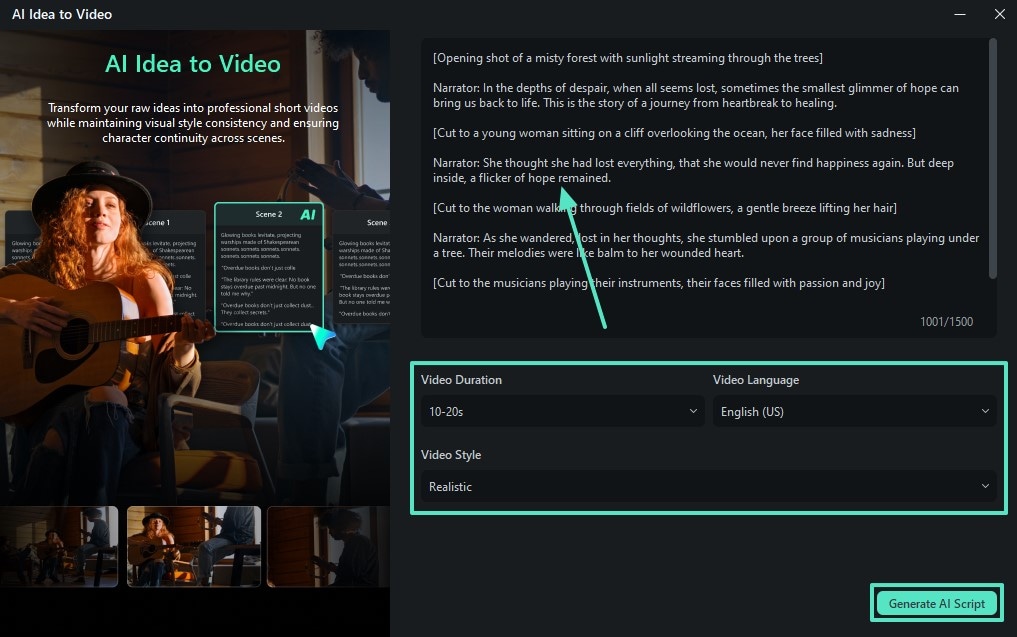Click the 'Video Language' label

pyautogui.click(x=756, y=380)
